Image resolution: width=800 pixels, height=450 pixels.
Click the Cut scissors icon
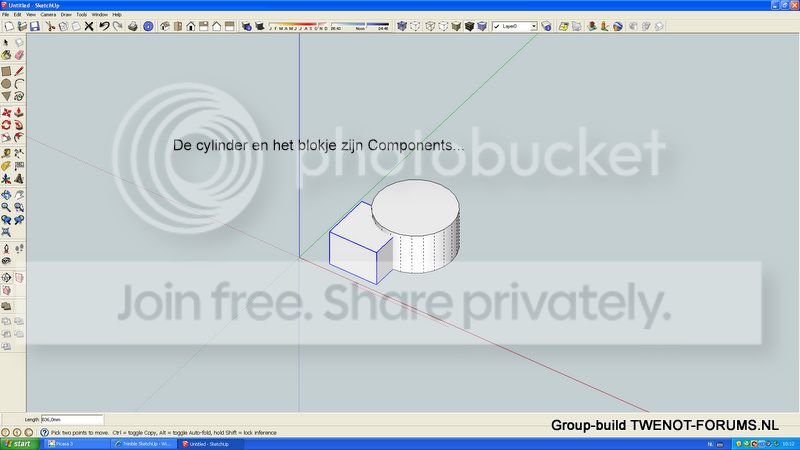(x=51, y=26)
